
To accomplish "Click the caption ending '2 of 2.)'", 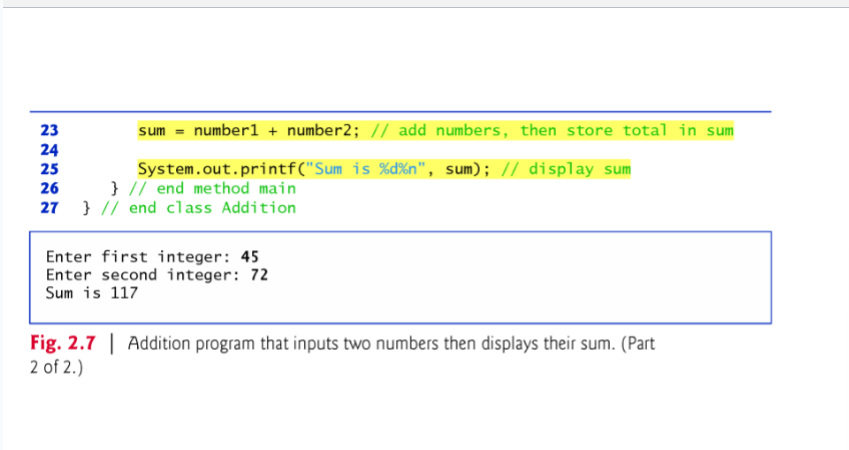I will pyautogui.click(x=56, y=368).
